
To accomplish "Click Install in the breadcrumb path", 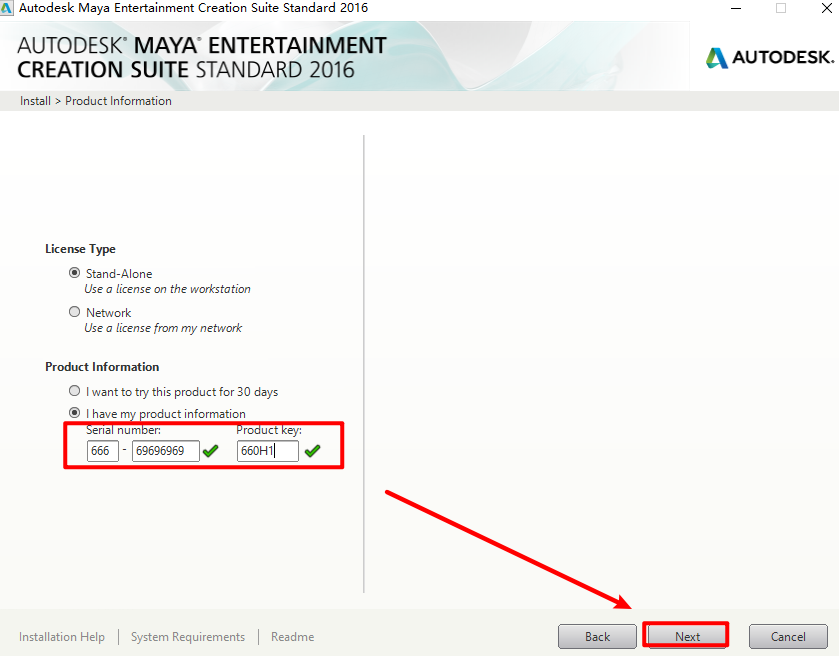I will (35, 101).
